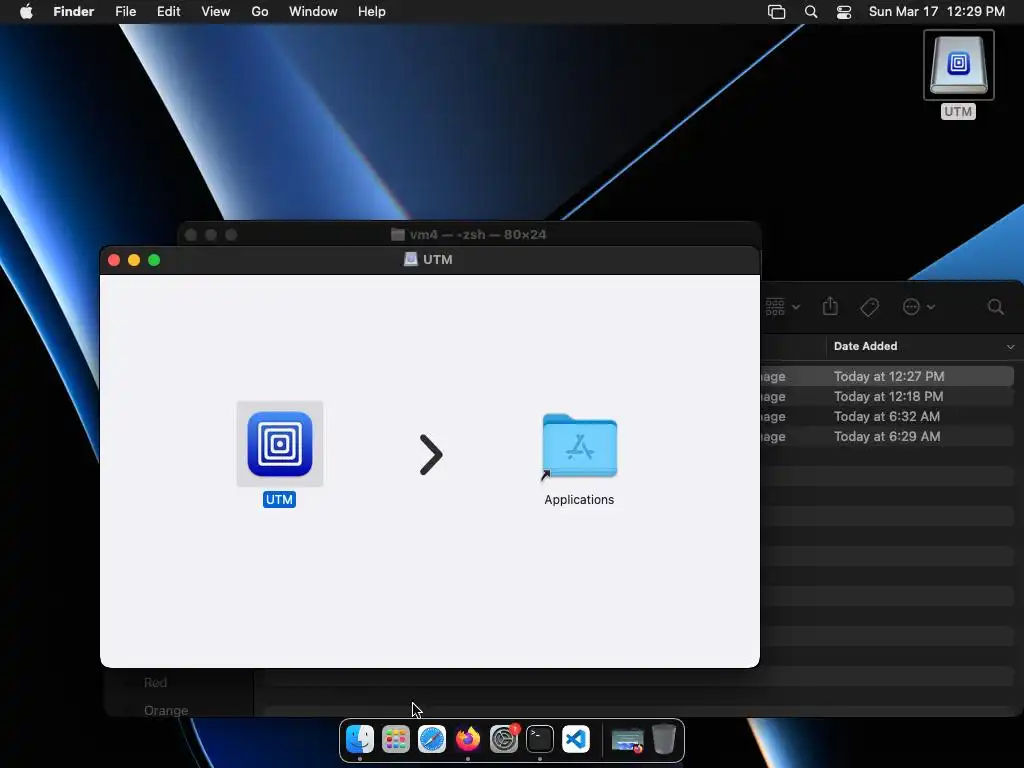Screen dimensions: 1024x768
Task: Open the Finder menu
Action: click(74, 12)
